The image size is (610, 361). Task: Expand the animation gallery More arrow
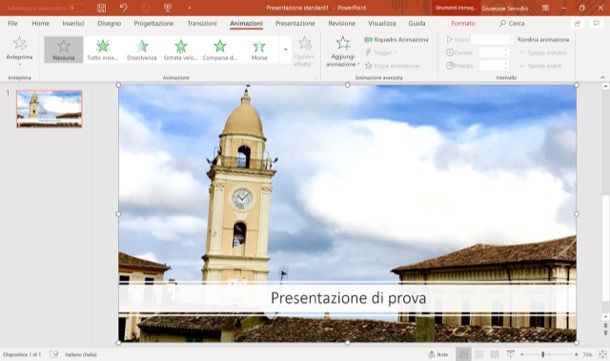(x=286, y=49)
